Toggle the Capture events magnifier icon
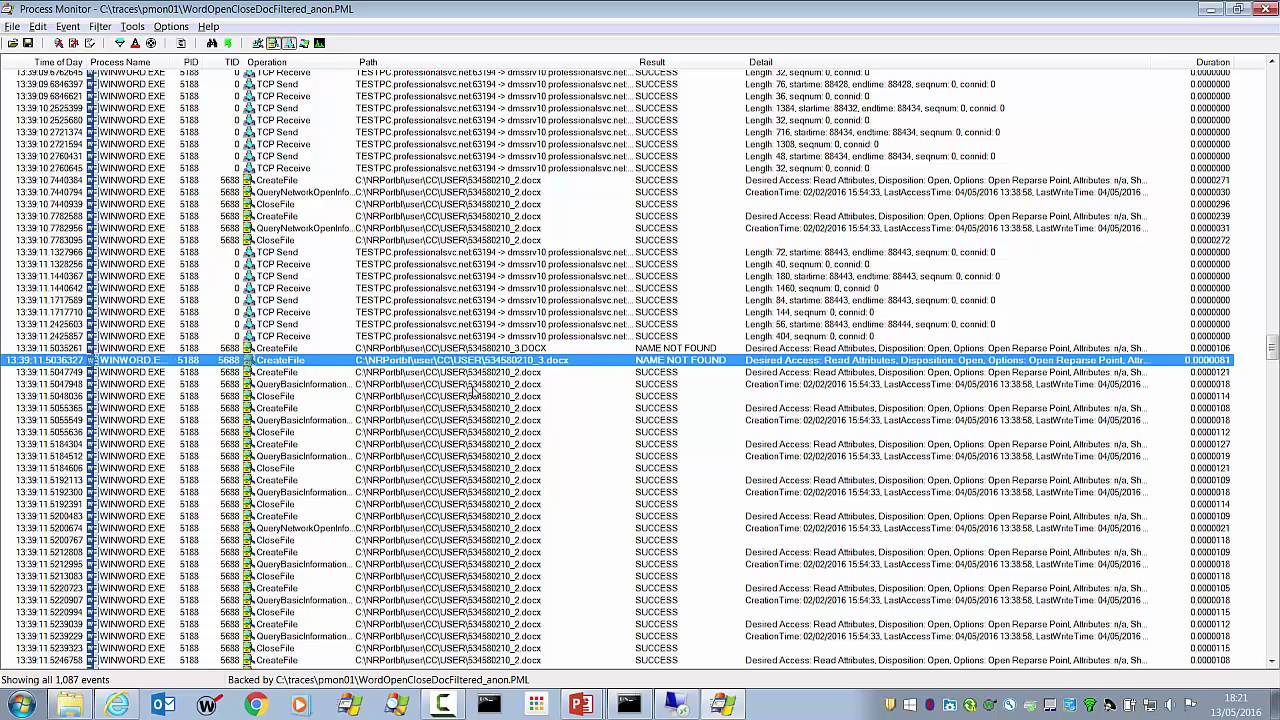This screenshot has width=1280, height=720. (x=58, y=43)
